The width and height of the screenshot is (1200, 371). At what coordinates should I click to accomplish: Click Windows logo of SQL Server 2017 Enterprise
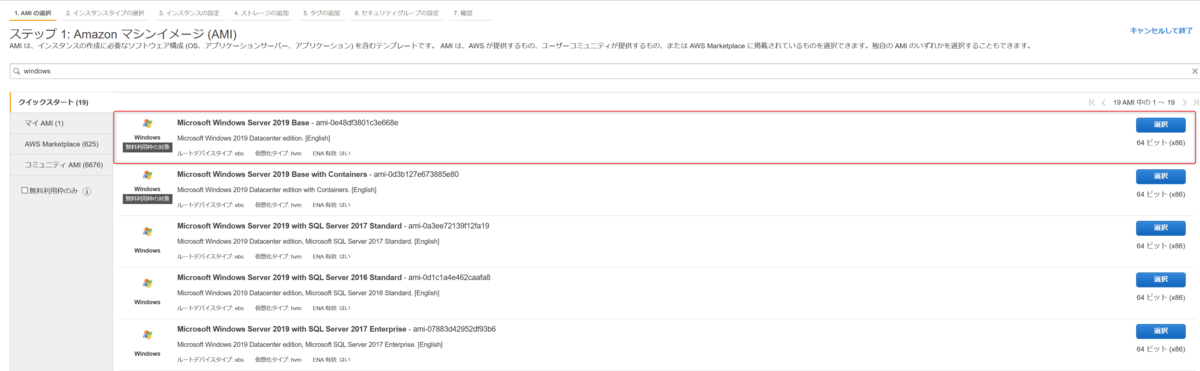point(147,335)
